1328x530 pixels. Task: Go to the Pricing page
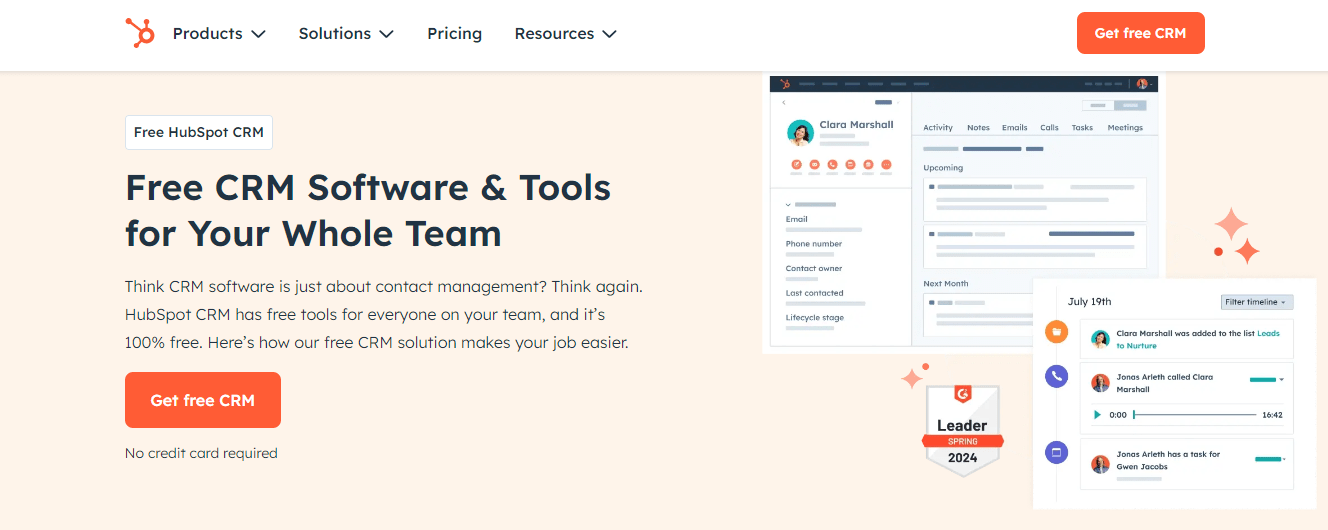point(454,33)
